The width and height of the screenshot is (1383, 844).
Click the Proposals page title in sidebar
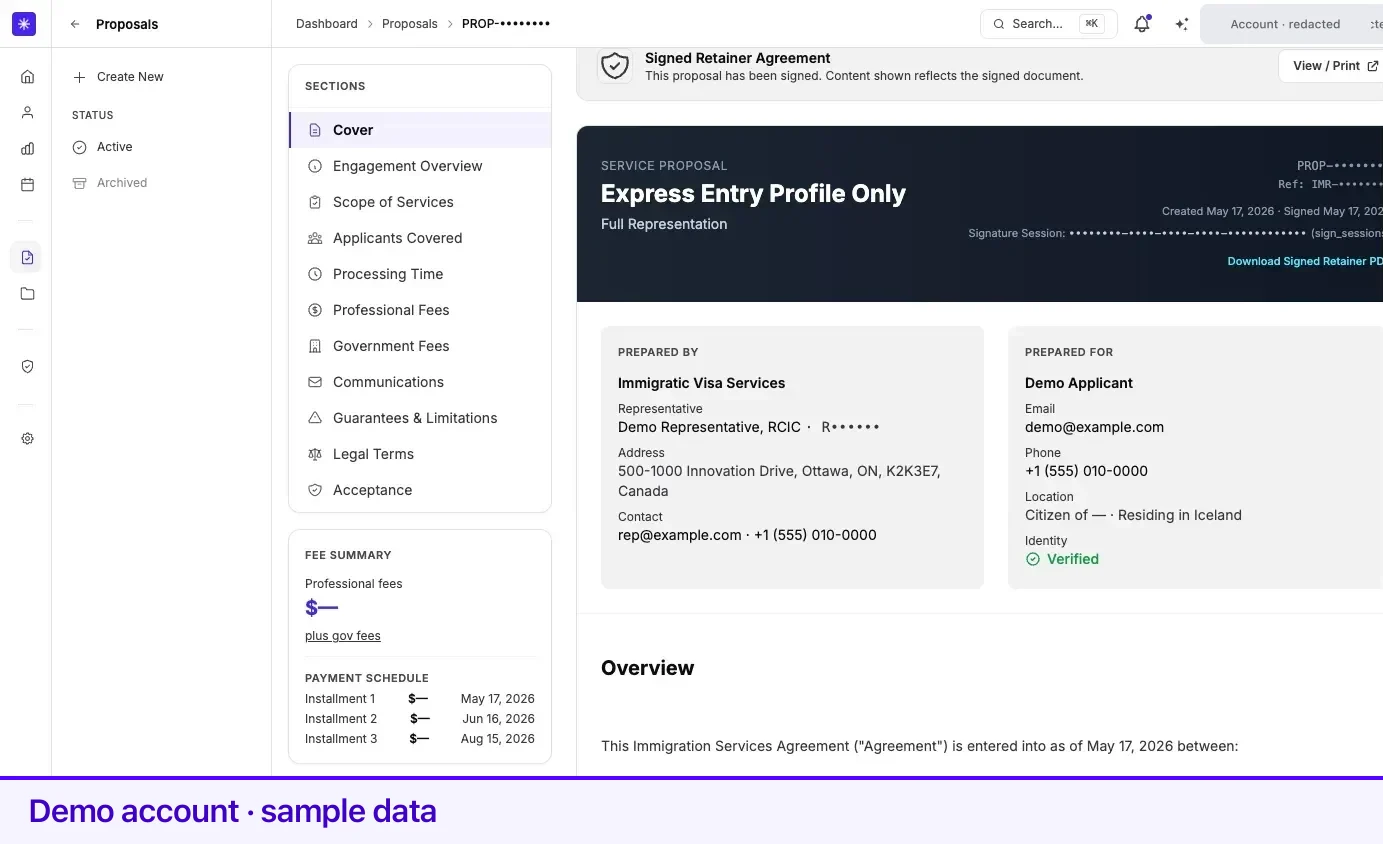[x=127, y=24]
